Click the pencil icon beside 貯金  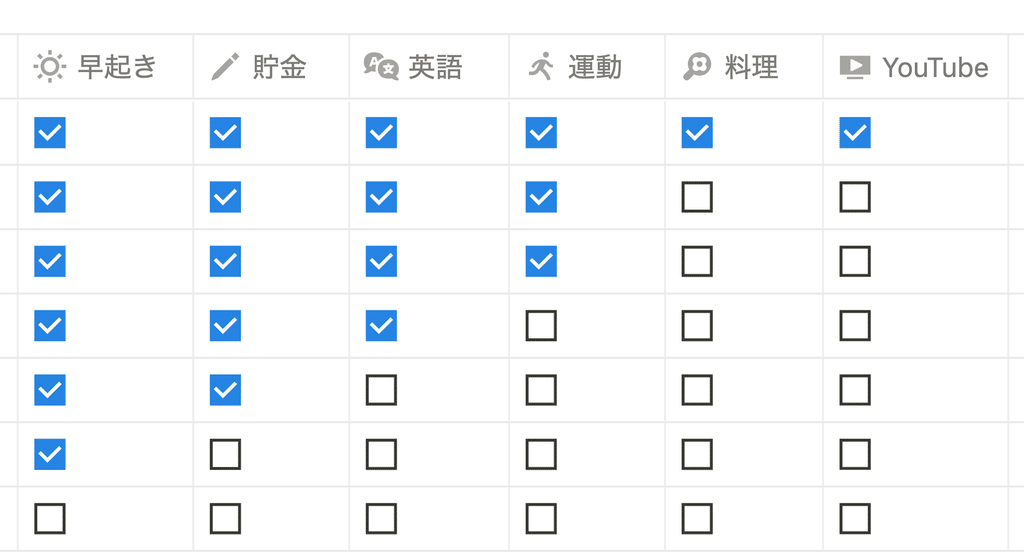225,67
